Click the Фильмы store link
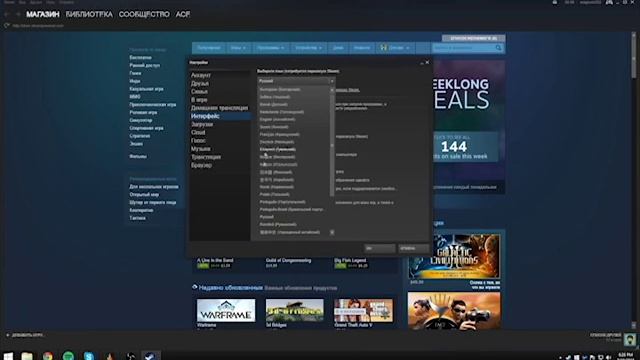The image size is (640, 360). click(x=138, y=156)
